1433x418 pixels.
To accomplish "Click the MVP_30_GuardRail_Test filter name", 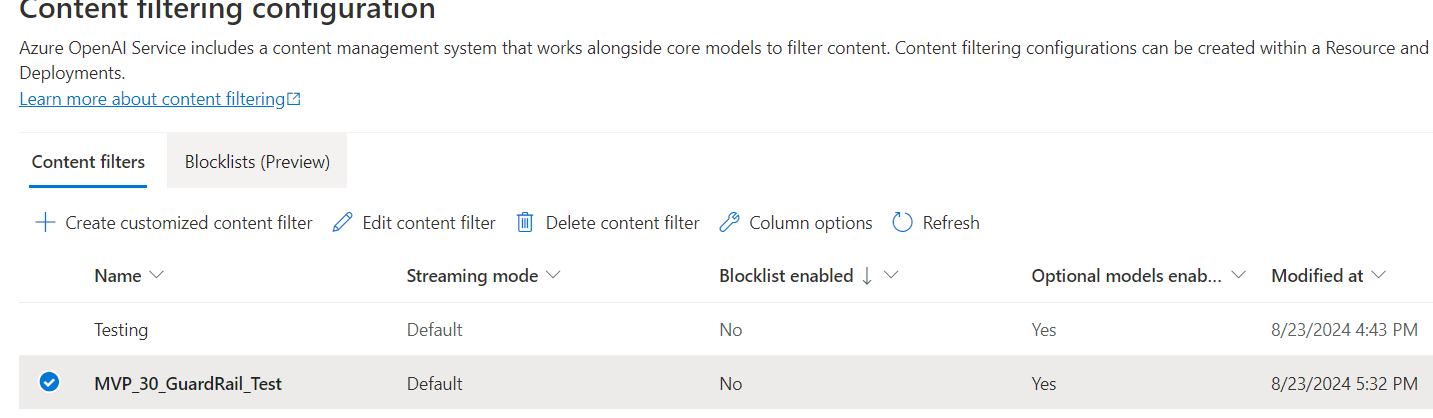I will click(188, 383).
